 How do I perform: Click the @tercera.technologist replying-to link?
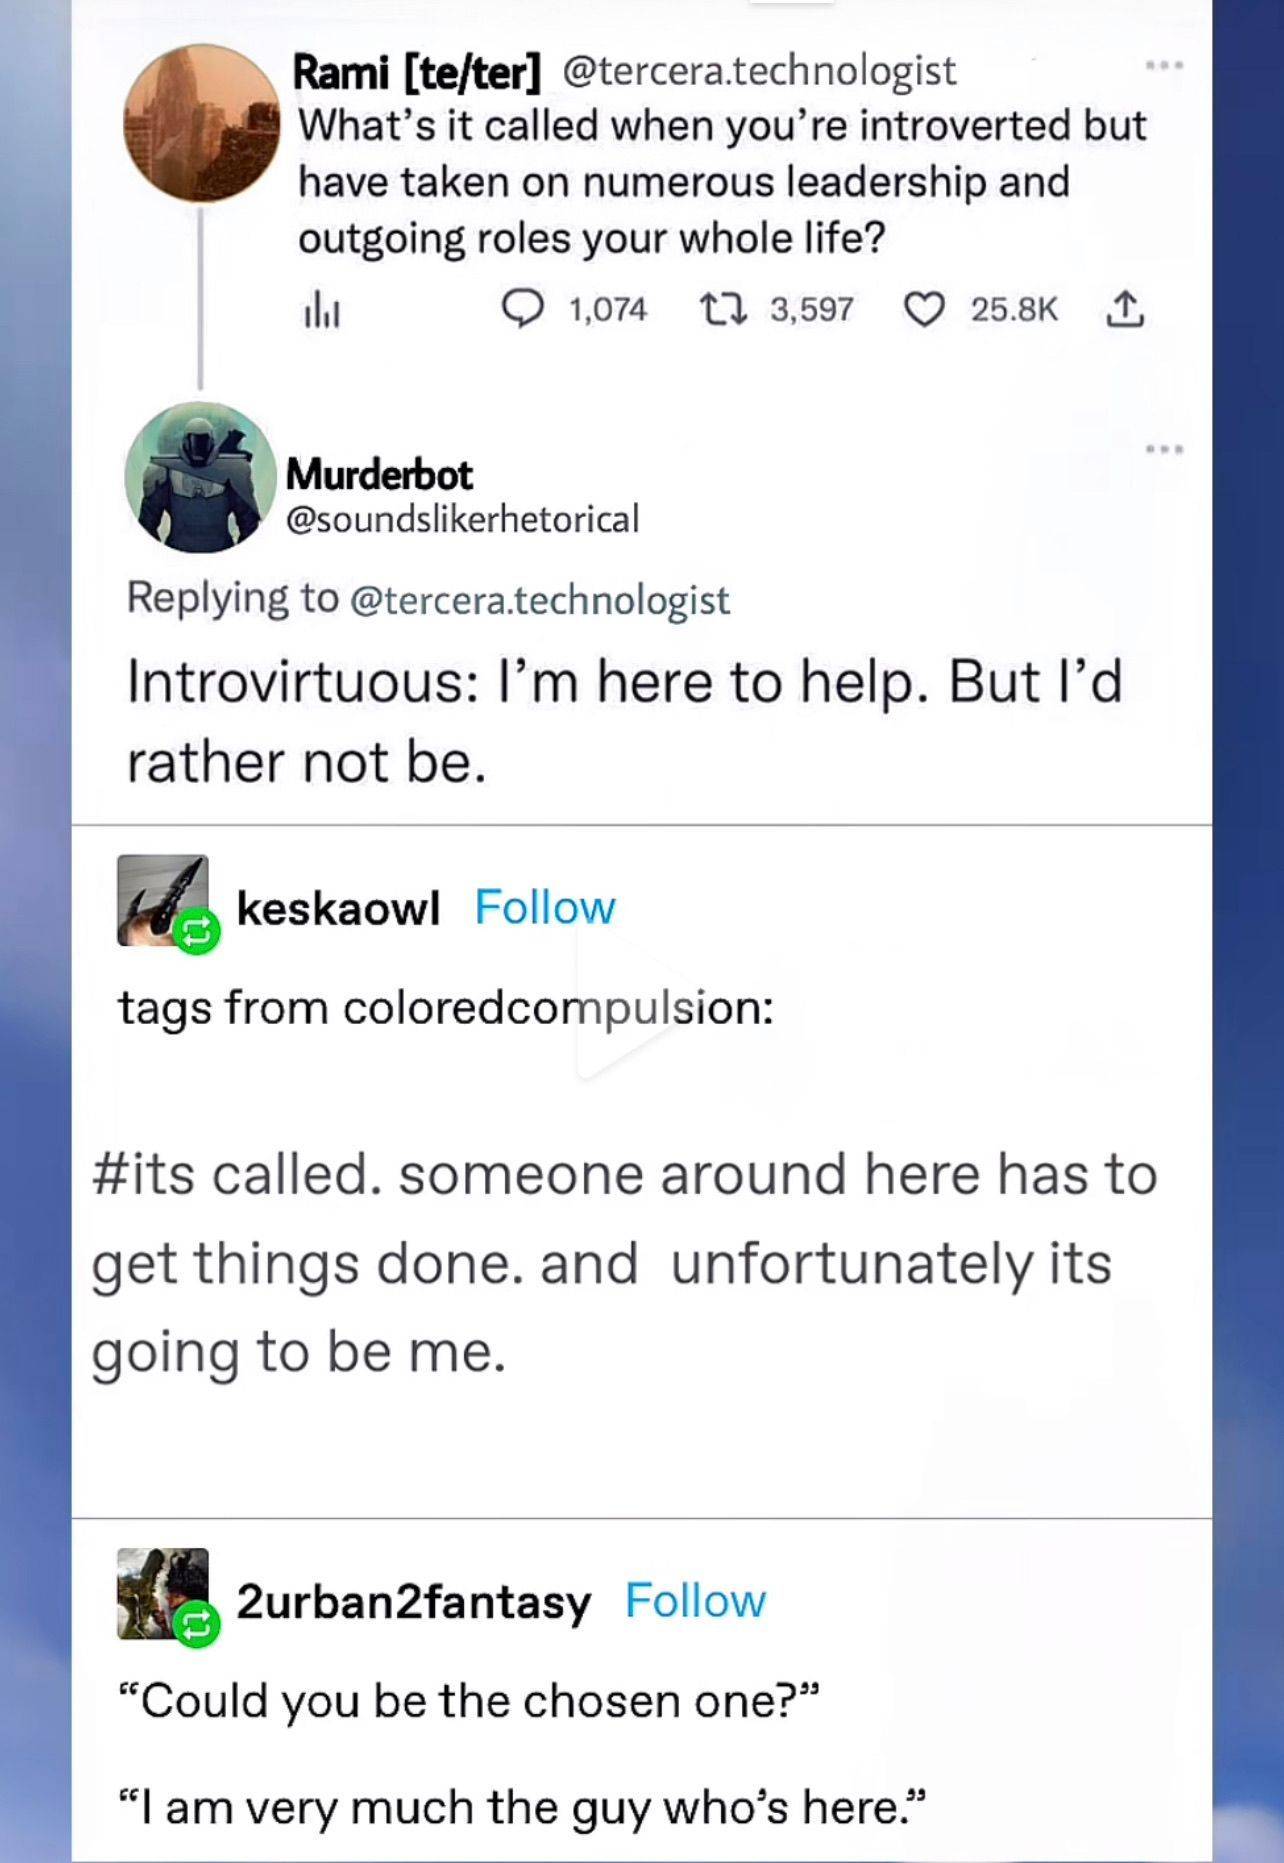(x=539, y=599)
